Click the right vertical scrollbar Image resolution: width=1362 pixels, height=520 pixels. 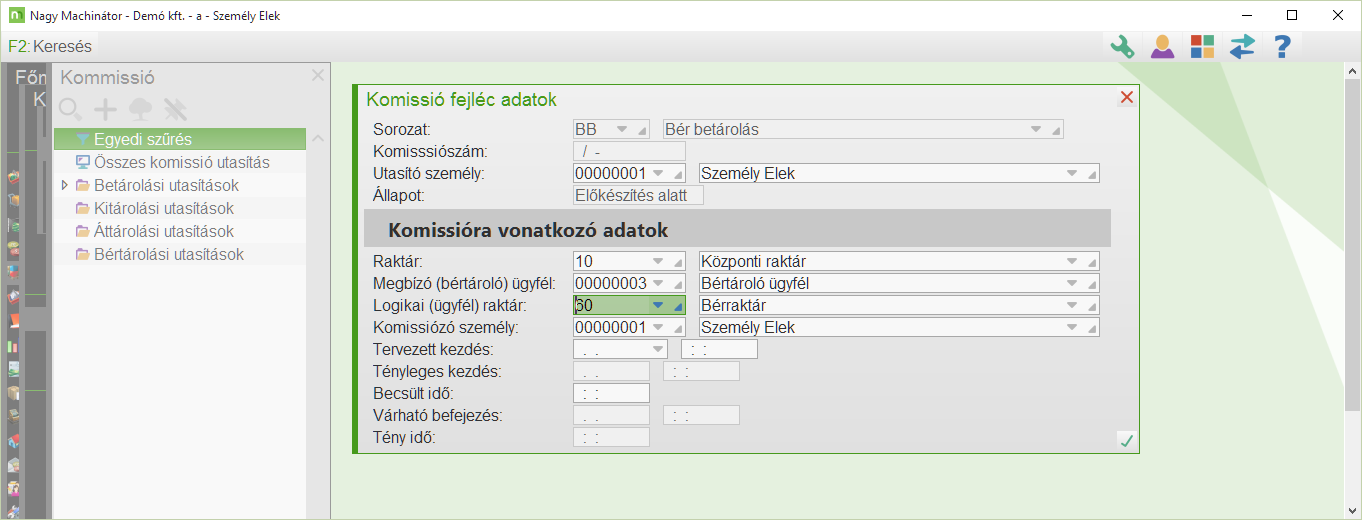1352,290
